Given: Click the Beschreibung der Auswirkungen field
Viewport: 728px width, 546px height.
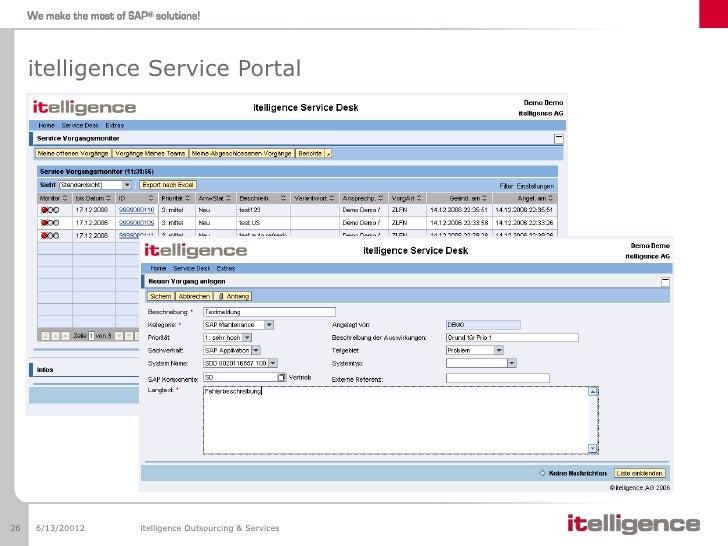Looking at the screenshot, I should tap(512, 338).
